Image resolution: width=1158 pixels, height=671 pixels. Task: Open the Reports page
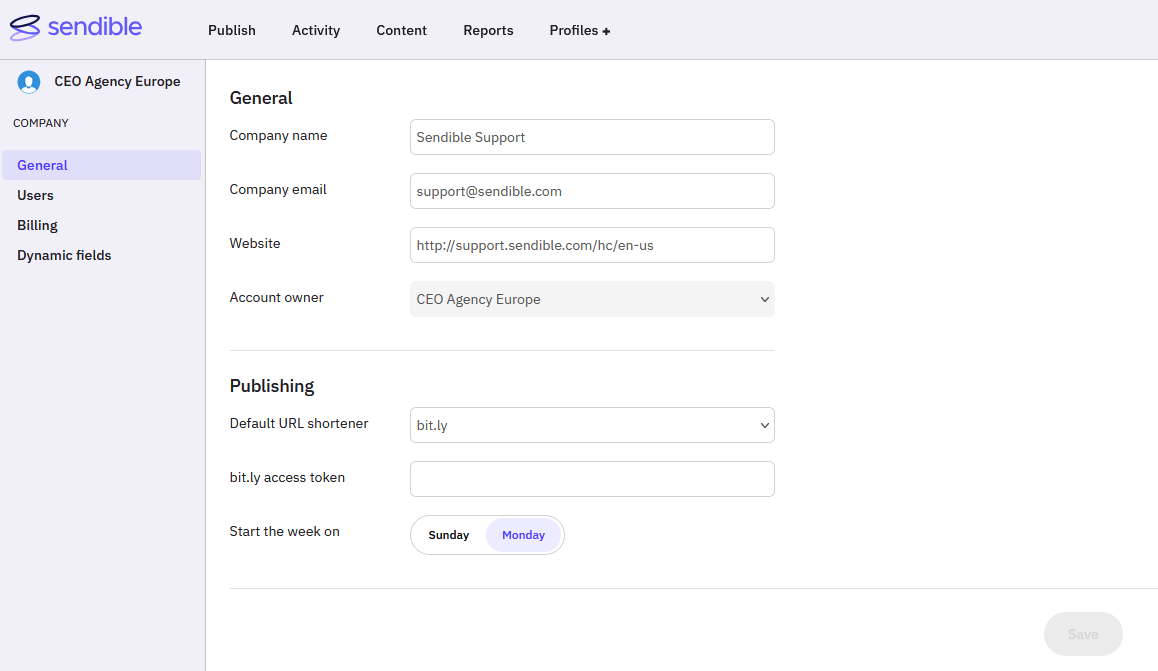[488, 30]
